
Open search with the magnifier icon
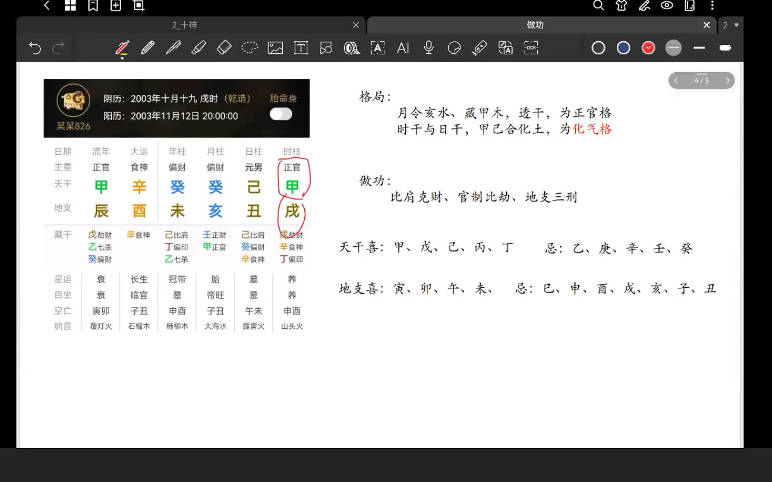click(x=598, y=6)
